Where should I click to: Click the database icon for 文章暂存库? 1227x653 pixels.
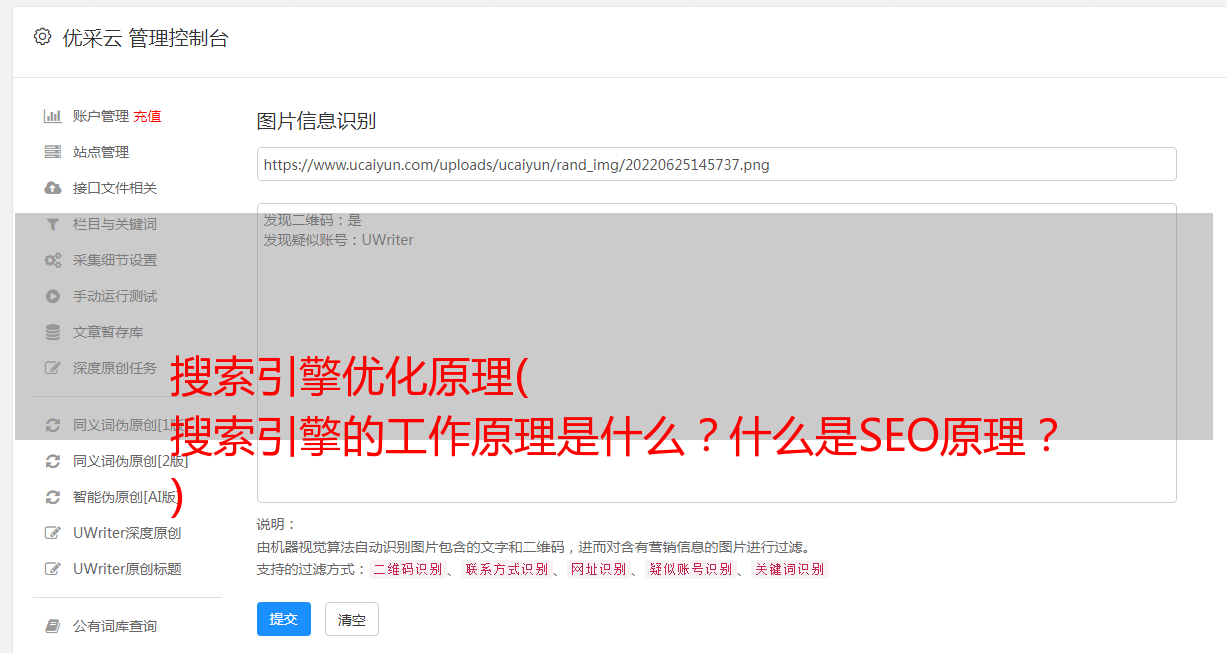53,332
